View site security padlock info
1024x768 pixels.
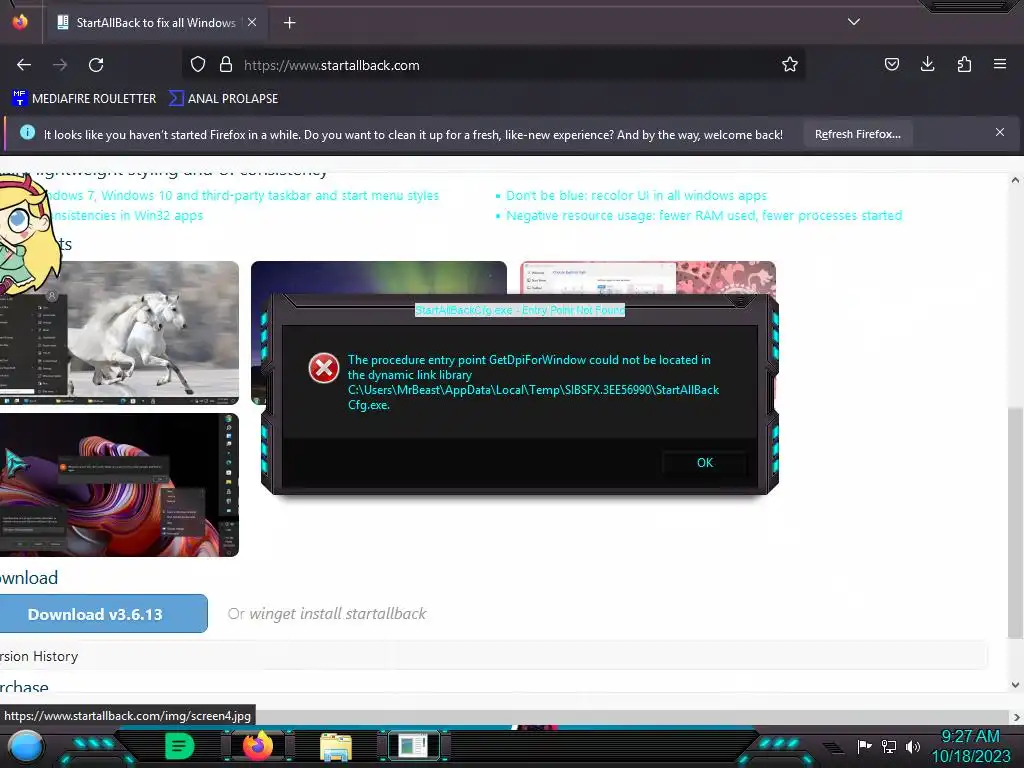tap(226, 65)
